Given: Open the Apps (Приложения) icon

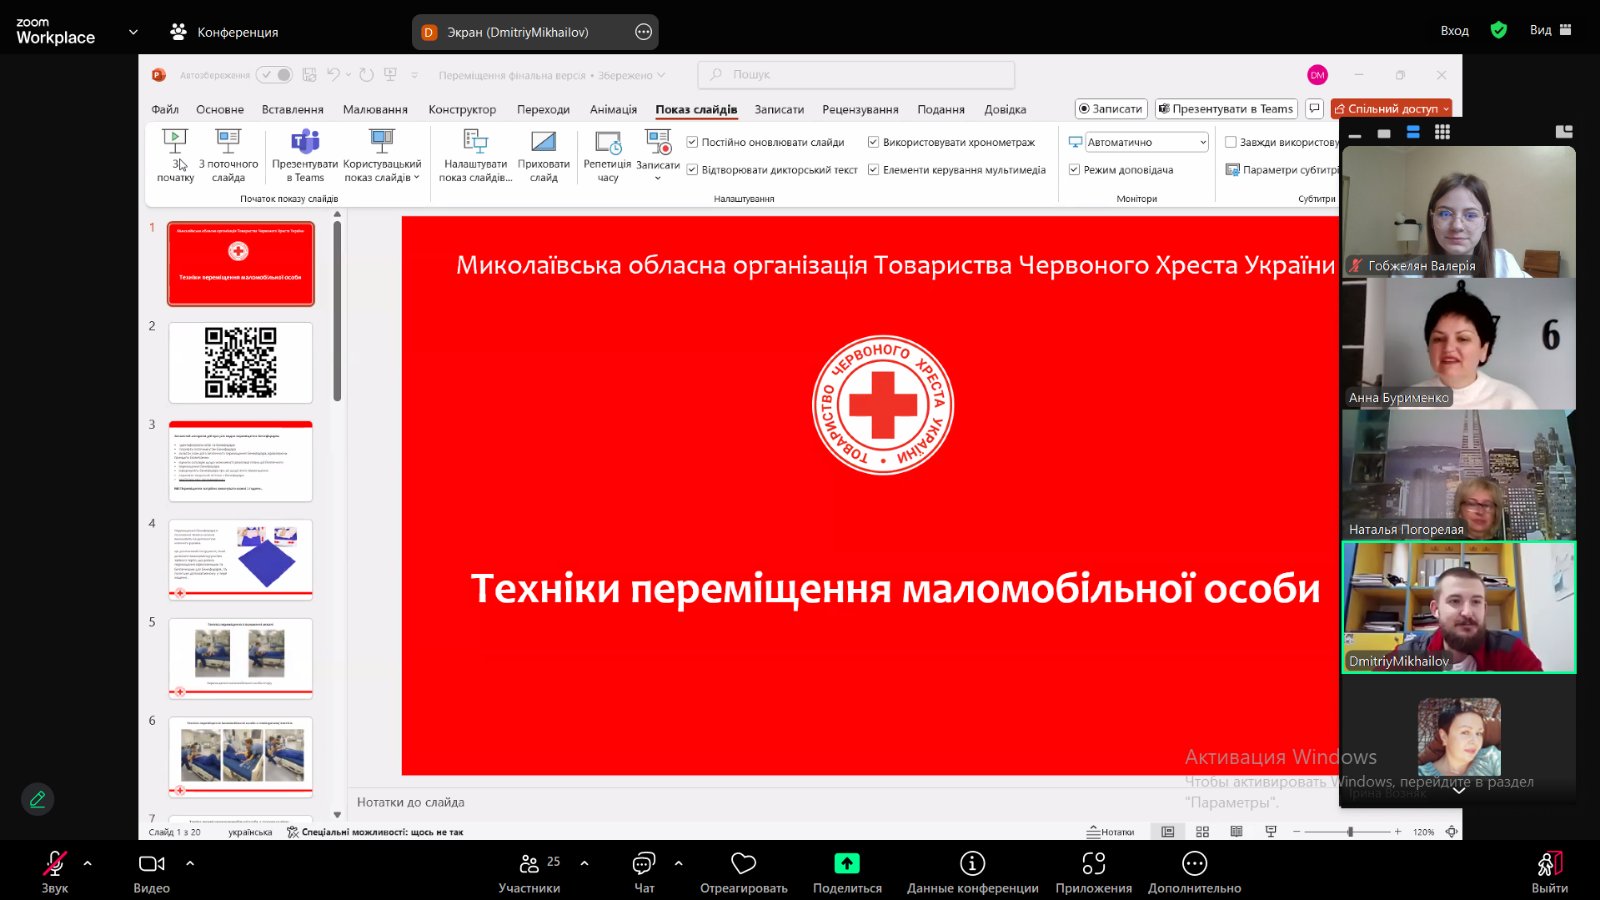Looking at the screenshot, I should (x=1093, y=864).
